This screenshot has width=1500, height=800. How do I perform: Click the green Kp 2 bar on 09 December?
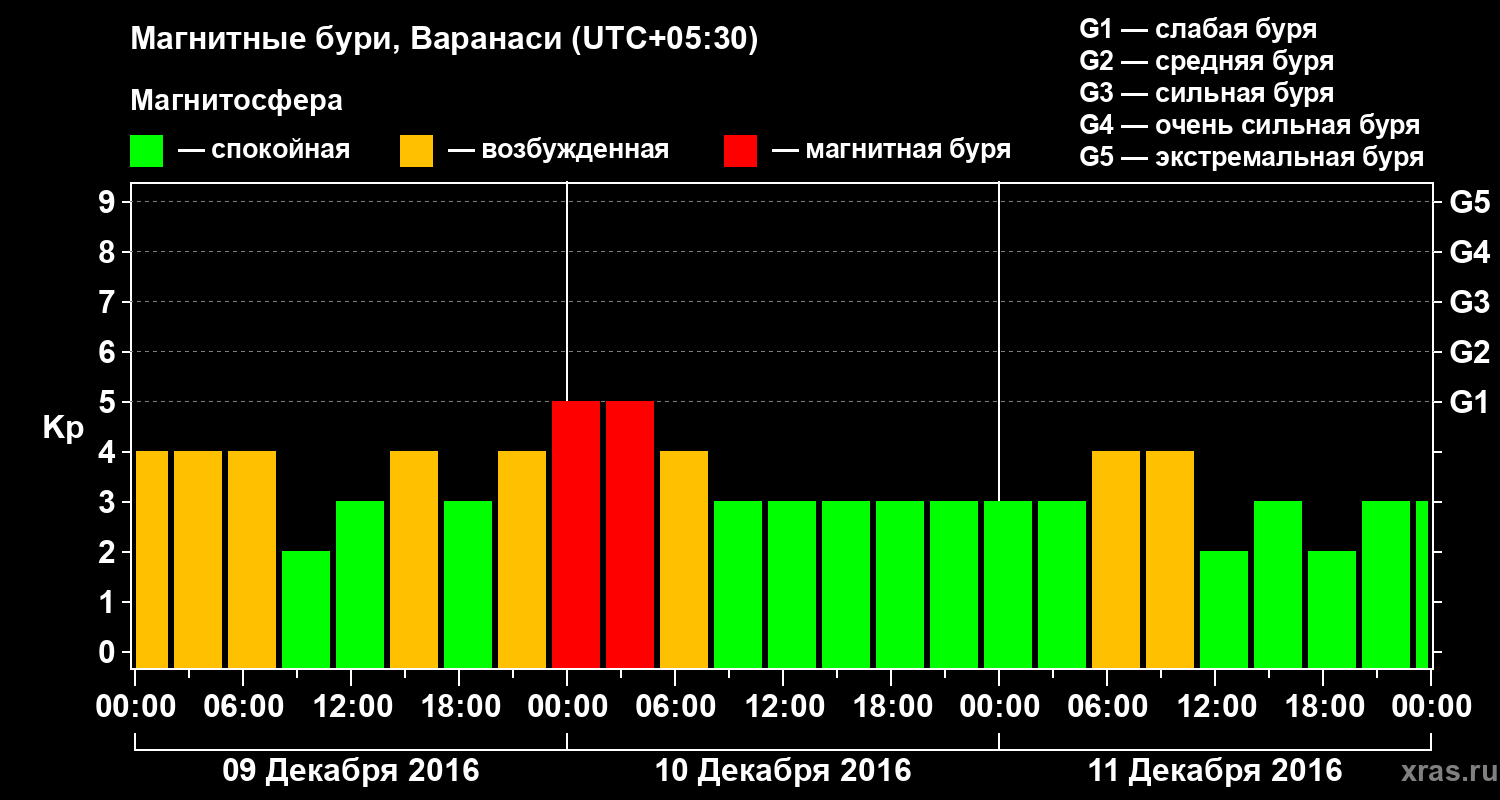[306, 609]
